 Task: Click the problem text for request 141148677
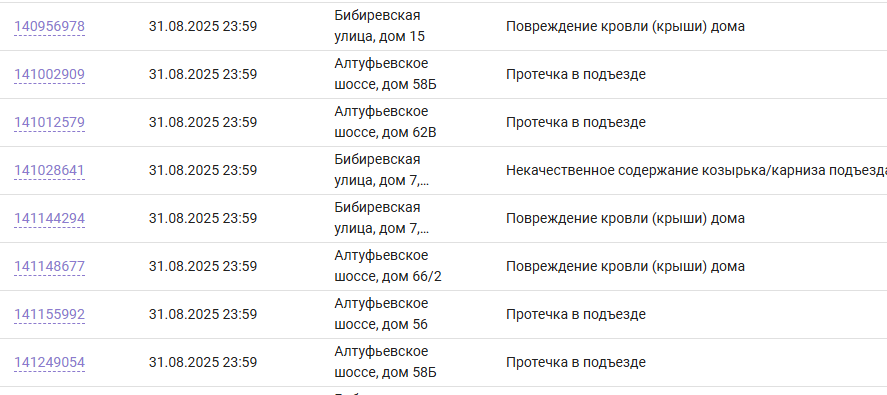pos(625,266)
